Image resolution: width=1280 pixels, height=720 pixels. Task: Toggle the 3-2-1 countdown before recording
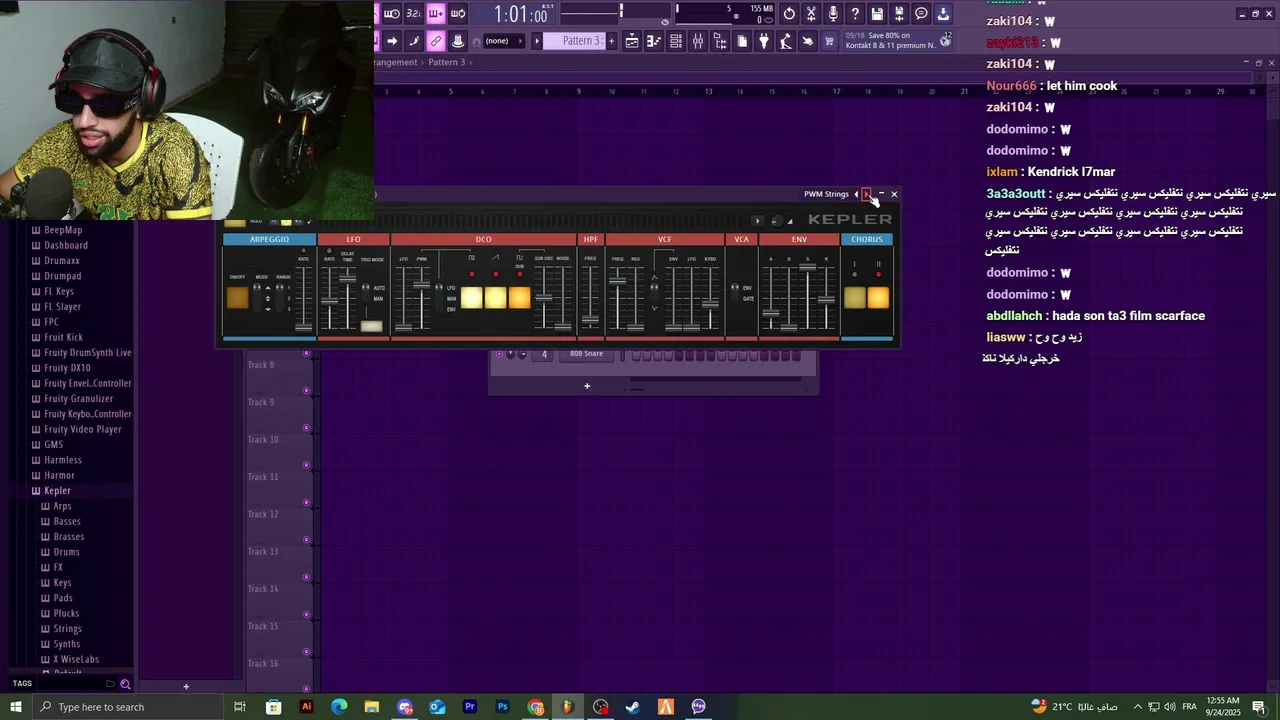point(414,14)
